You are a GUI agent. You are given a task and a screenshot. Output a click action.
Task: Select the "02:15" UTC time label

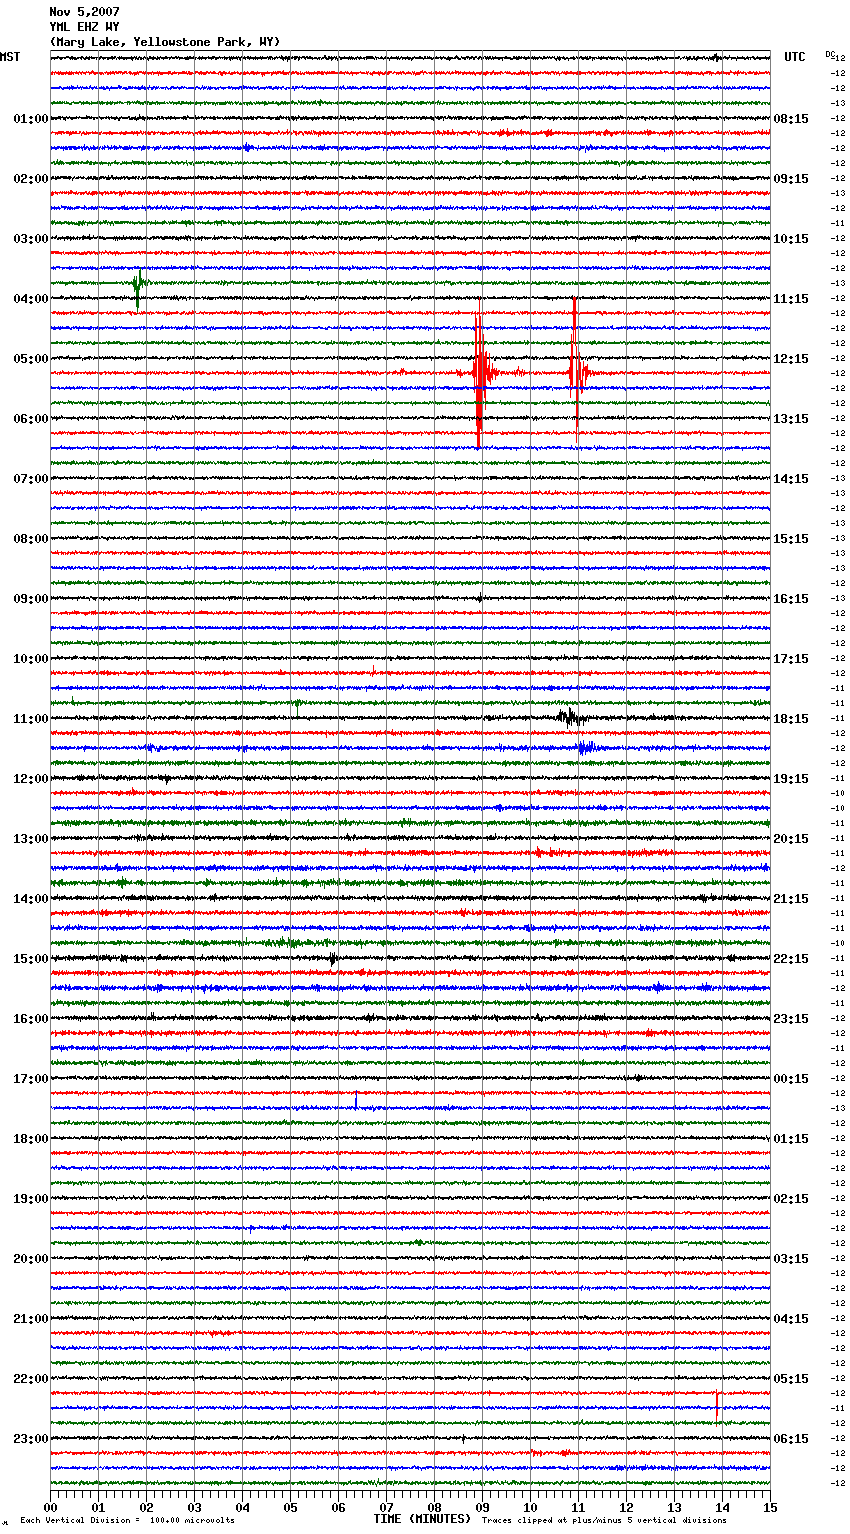click(x=791, y=1199)
